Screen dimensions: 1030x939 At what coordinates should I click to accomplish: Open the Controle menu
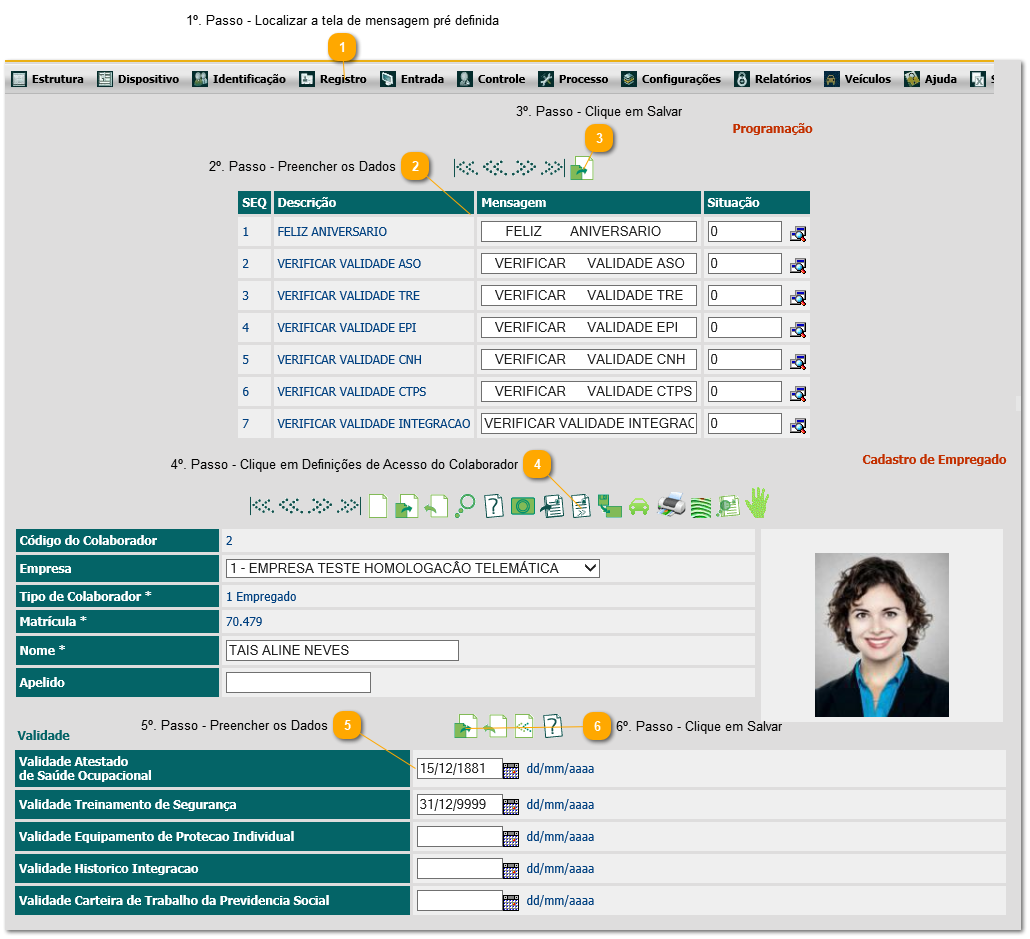[x=491, y=79]
